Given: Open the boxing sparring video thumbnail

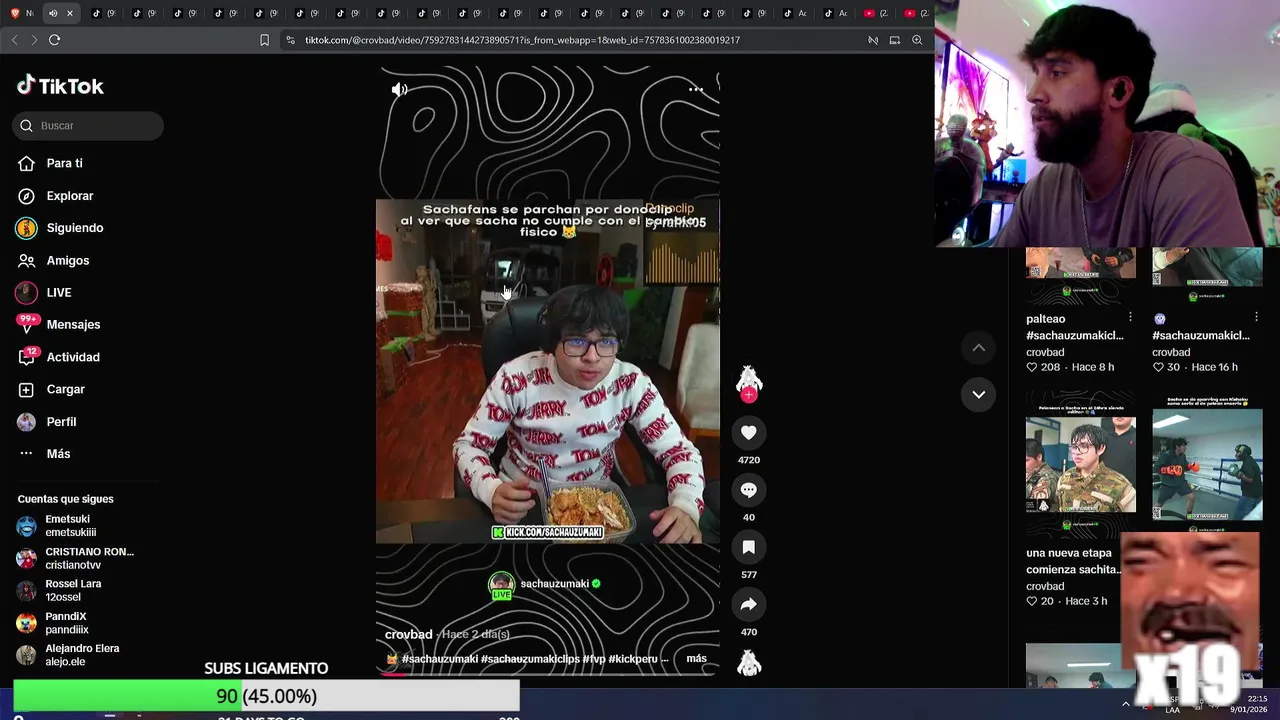Looking at the screenshot, I should tap(1207, 464).
